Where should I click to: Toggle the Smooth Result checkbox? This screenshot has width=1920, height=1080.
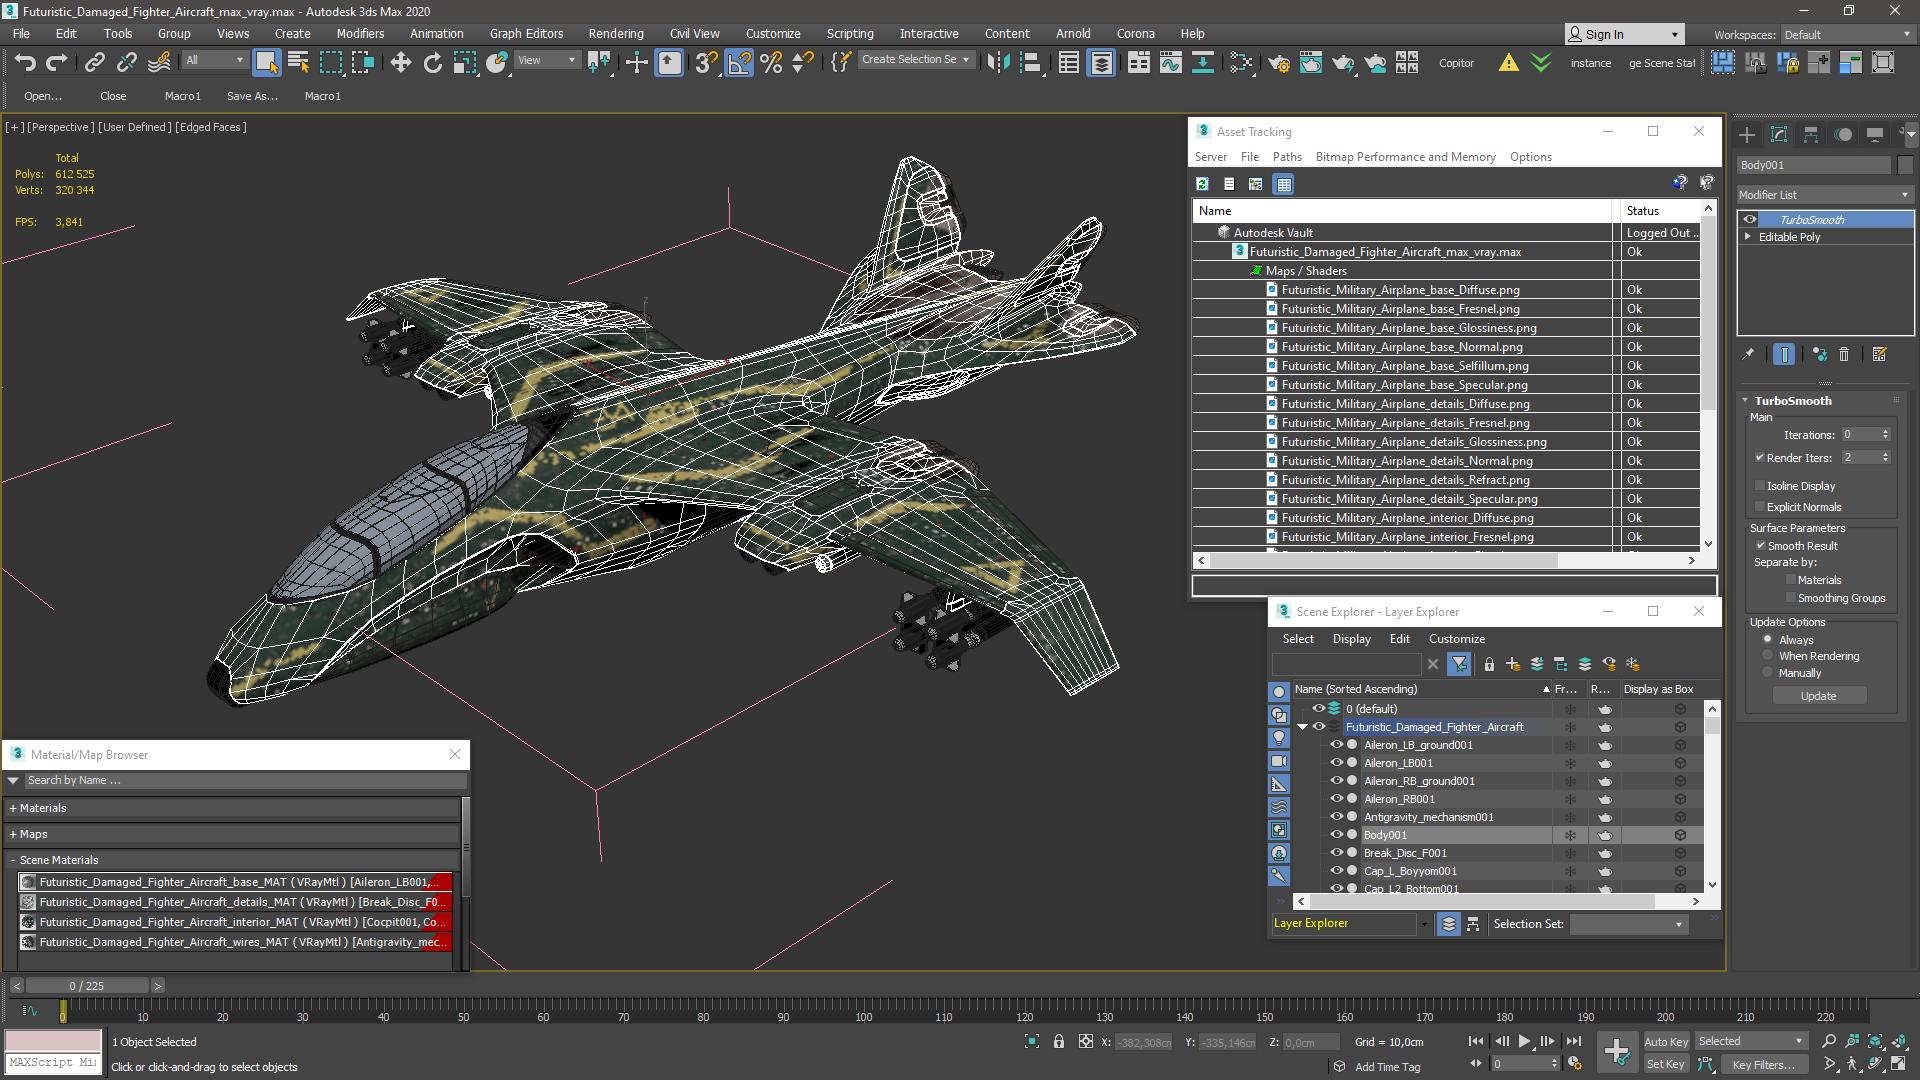click(1761, 546)
